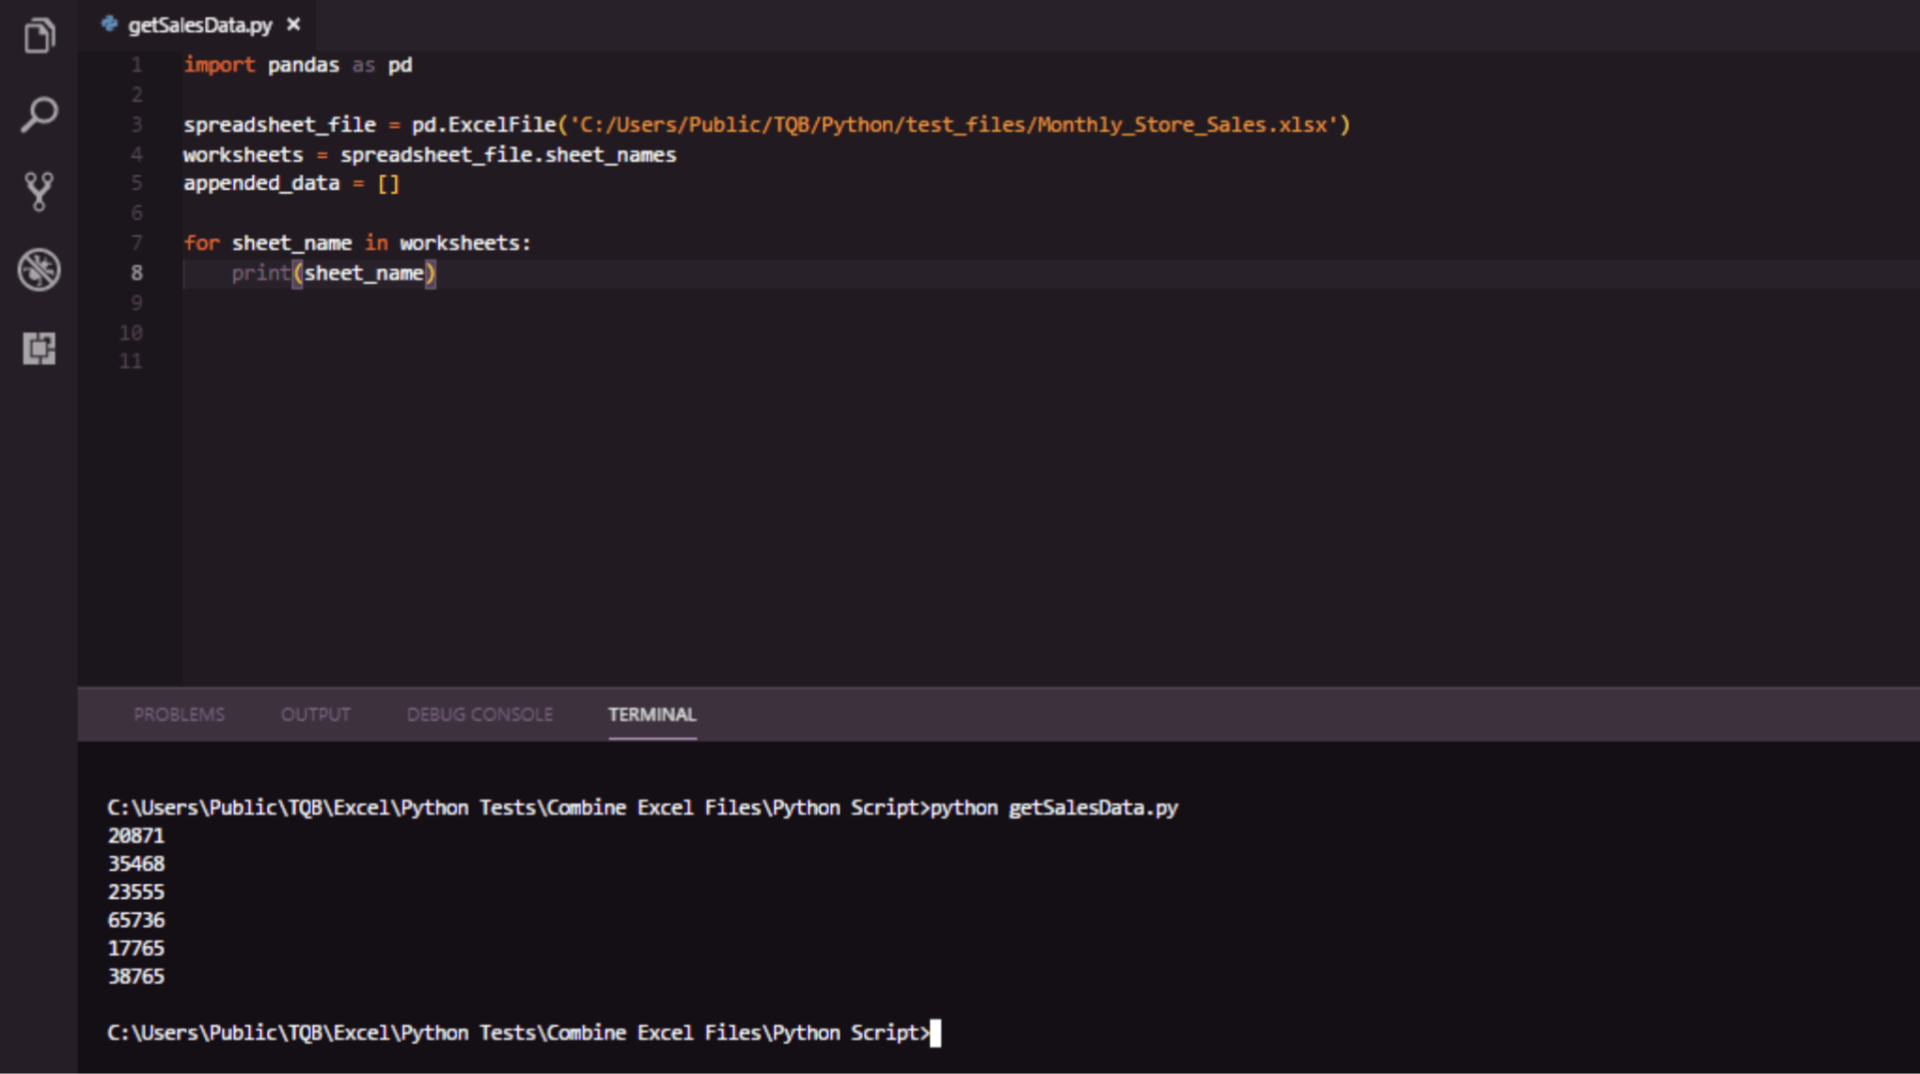Screen dimensions: 1920x1074
Task: Click line number 3 in the gutter
Action: point(137,125)
